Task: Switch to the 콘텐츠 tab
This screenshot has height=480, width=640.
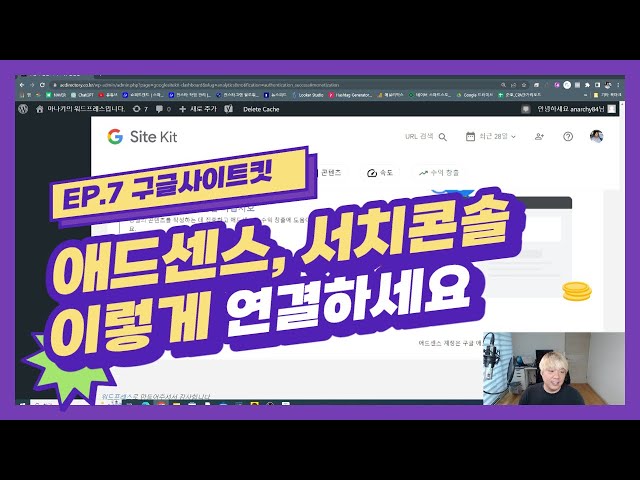Action: (x=330, y=173)
